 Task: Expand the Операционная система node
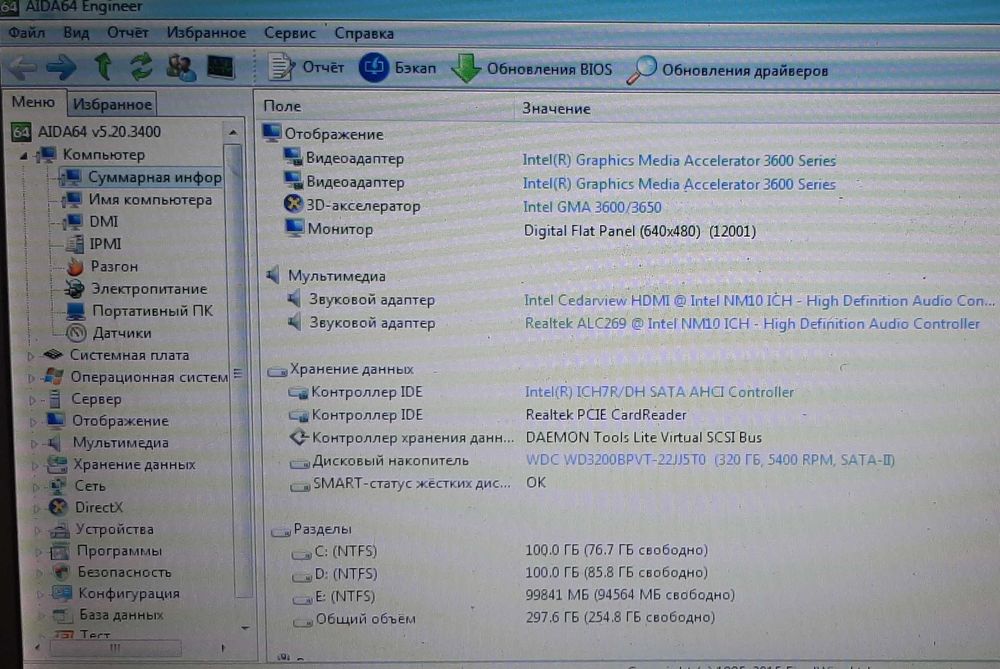31,378
